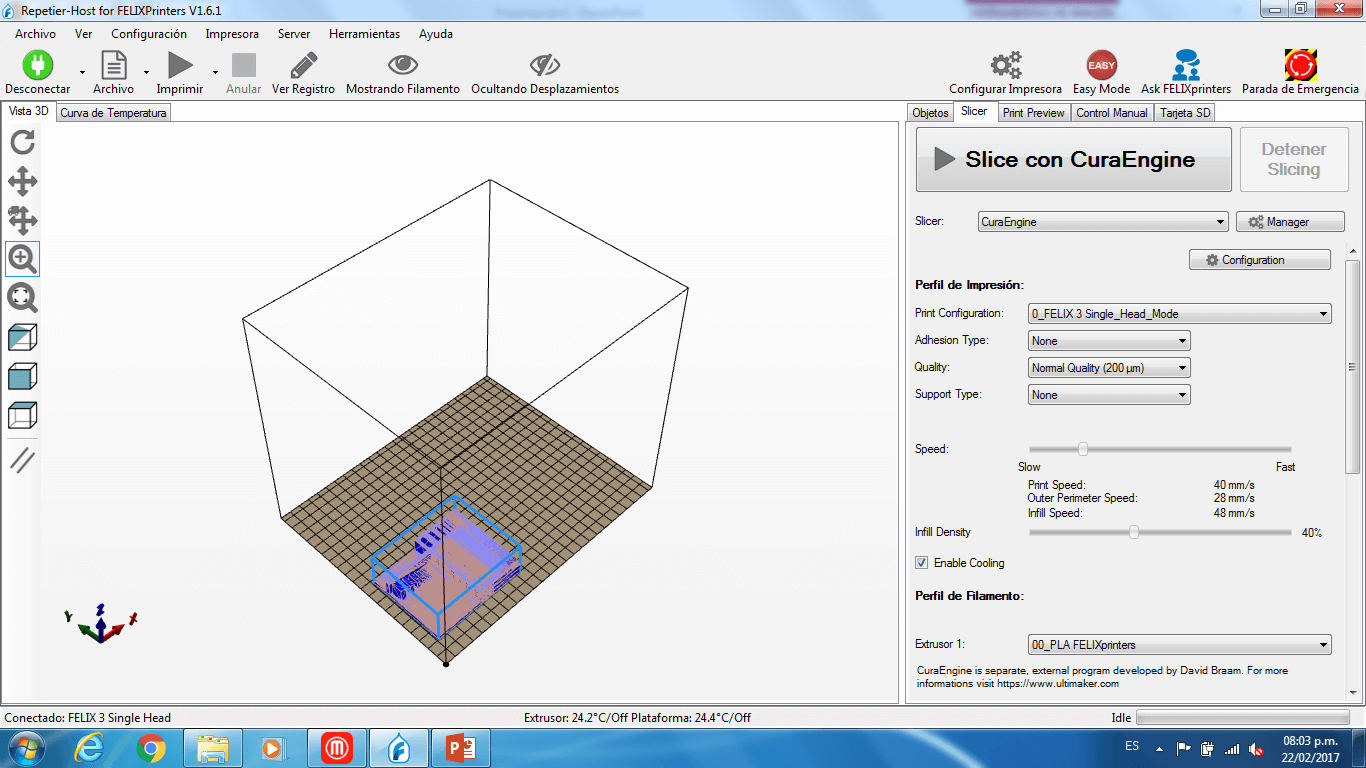Expand the Archivo toolbar dropdown arrow
The width and height of the screenshot is (1366, 768).
146,72
